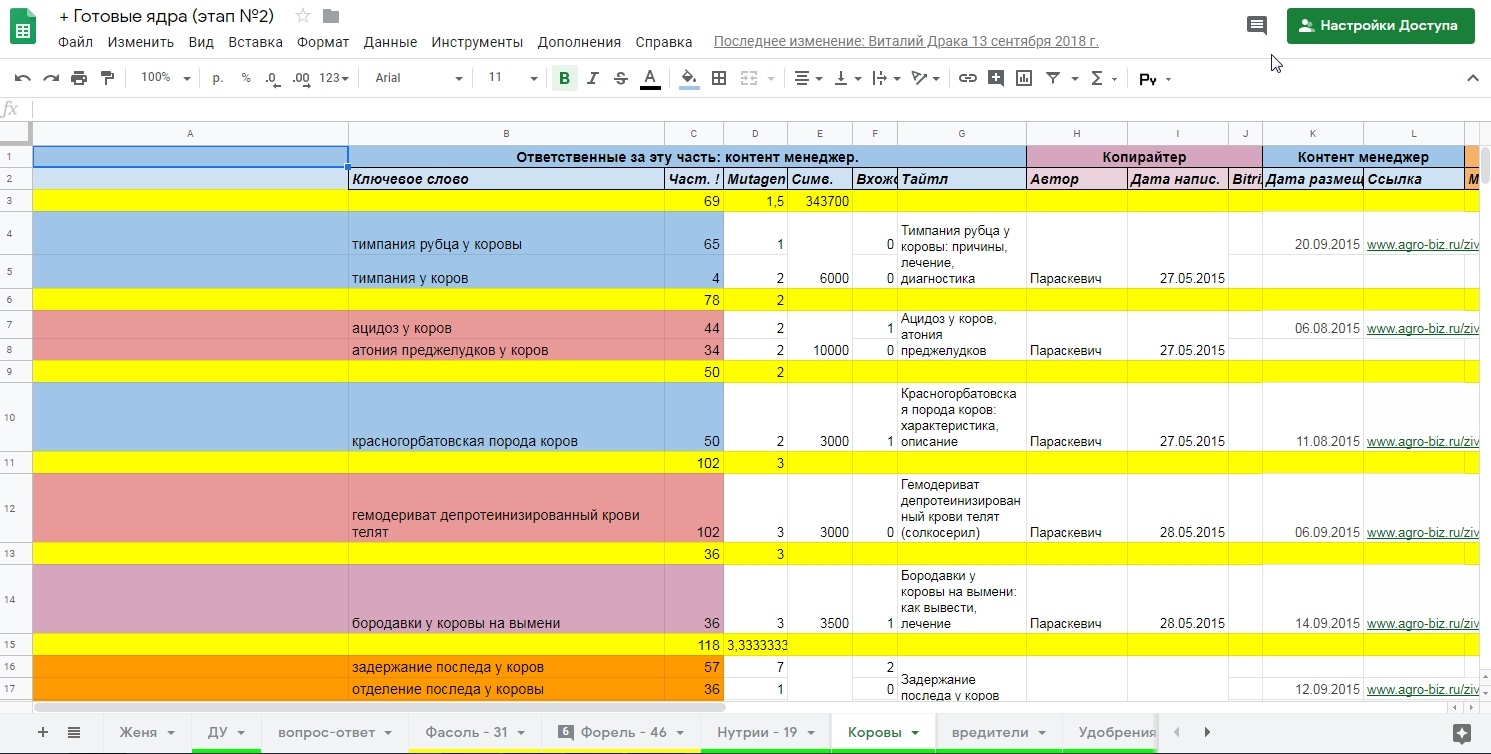
Task: Create a filter with the funnel icon
Action: pyautogui.click(x=1053, y=78)
